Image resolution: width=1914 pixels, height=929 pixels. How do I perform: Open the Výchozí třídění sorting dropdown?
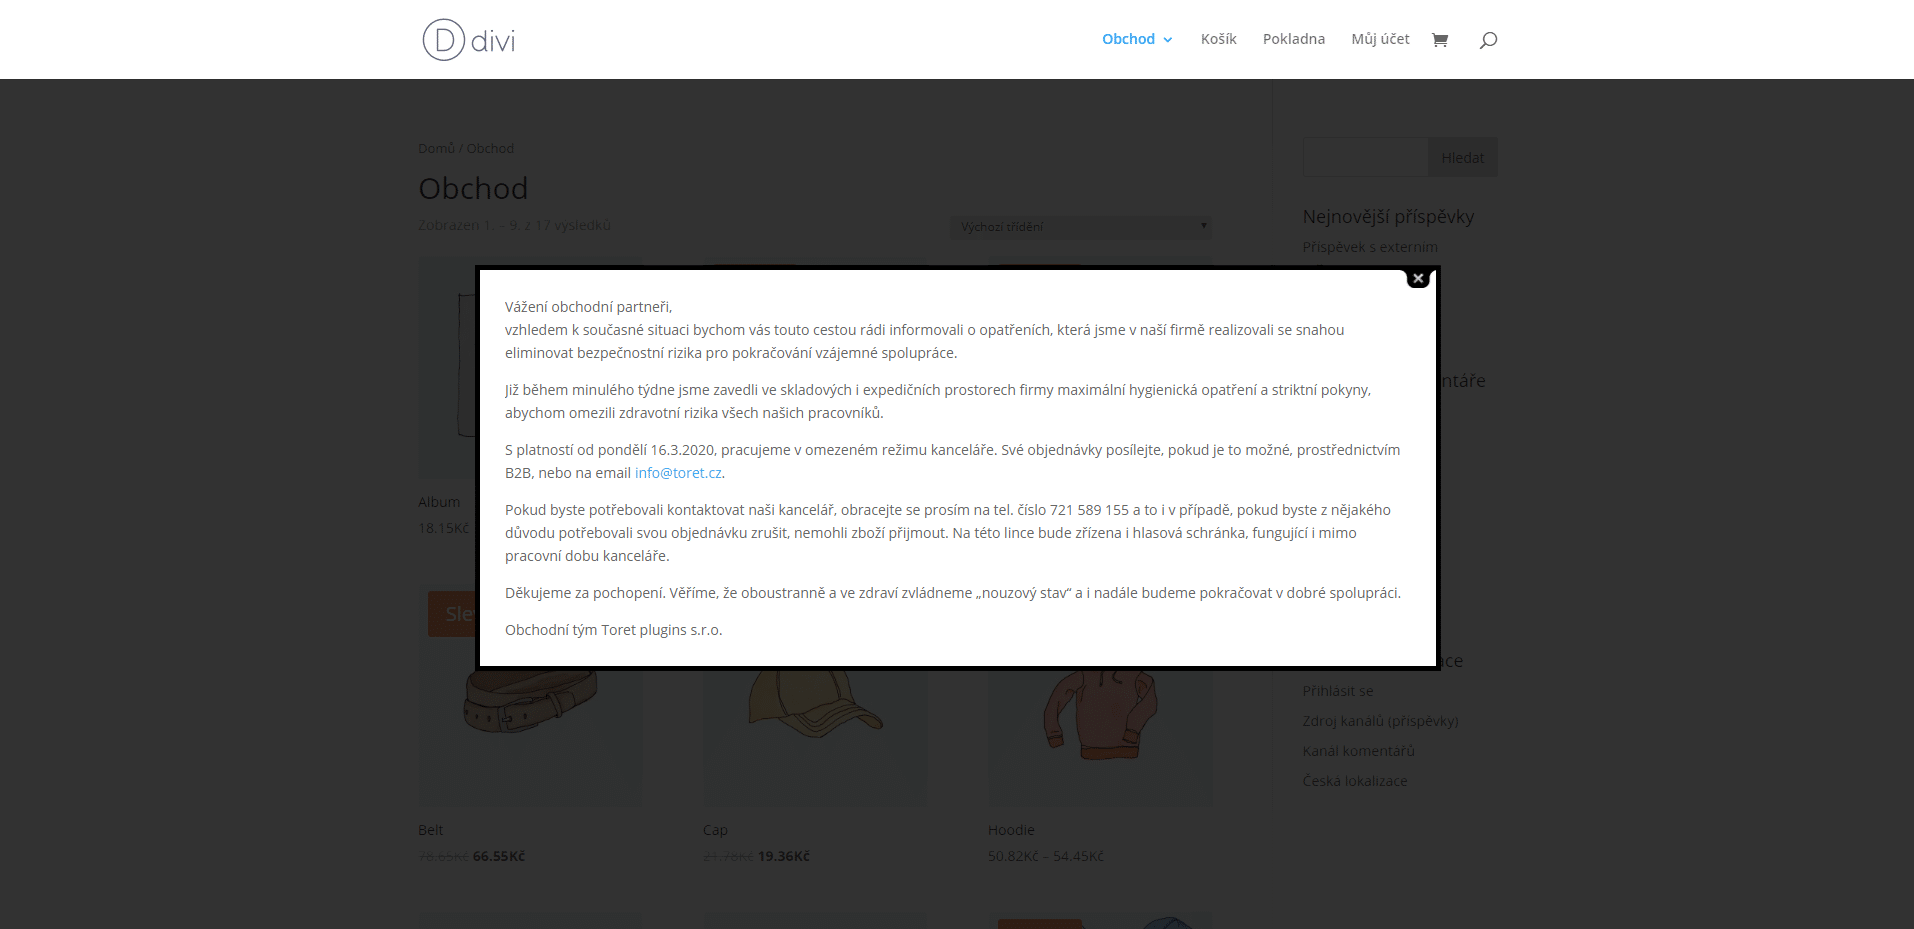tap(1080, 227)
